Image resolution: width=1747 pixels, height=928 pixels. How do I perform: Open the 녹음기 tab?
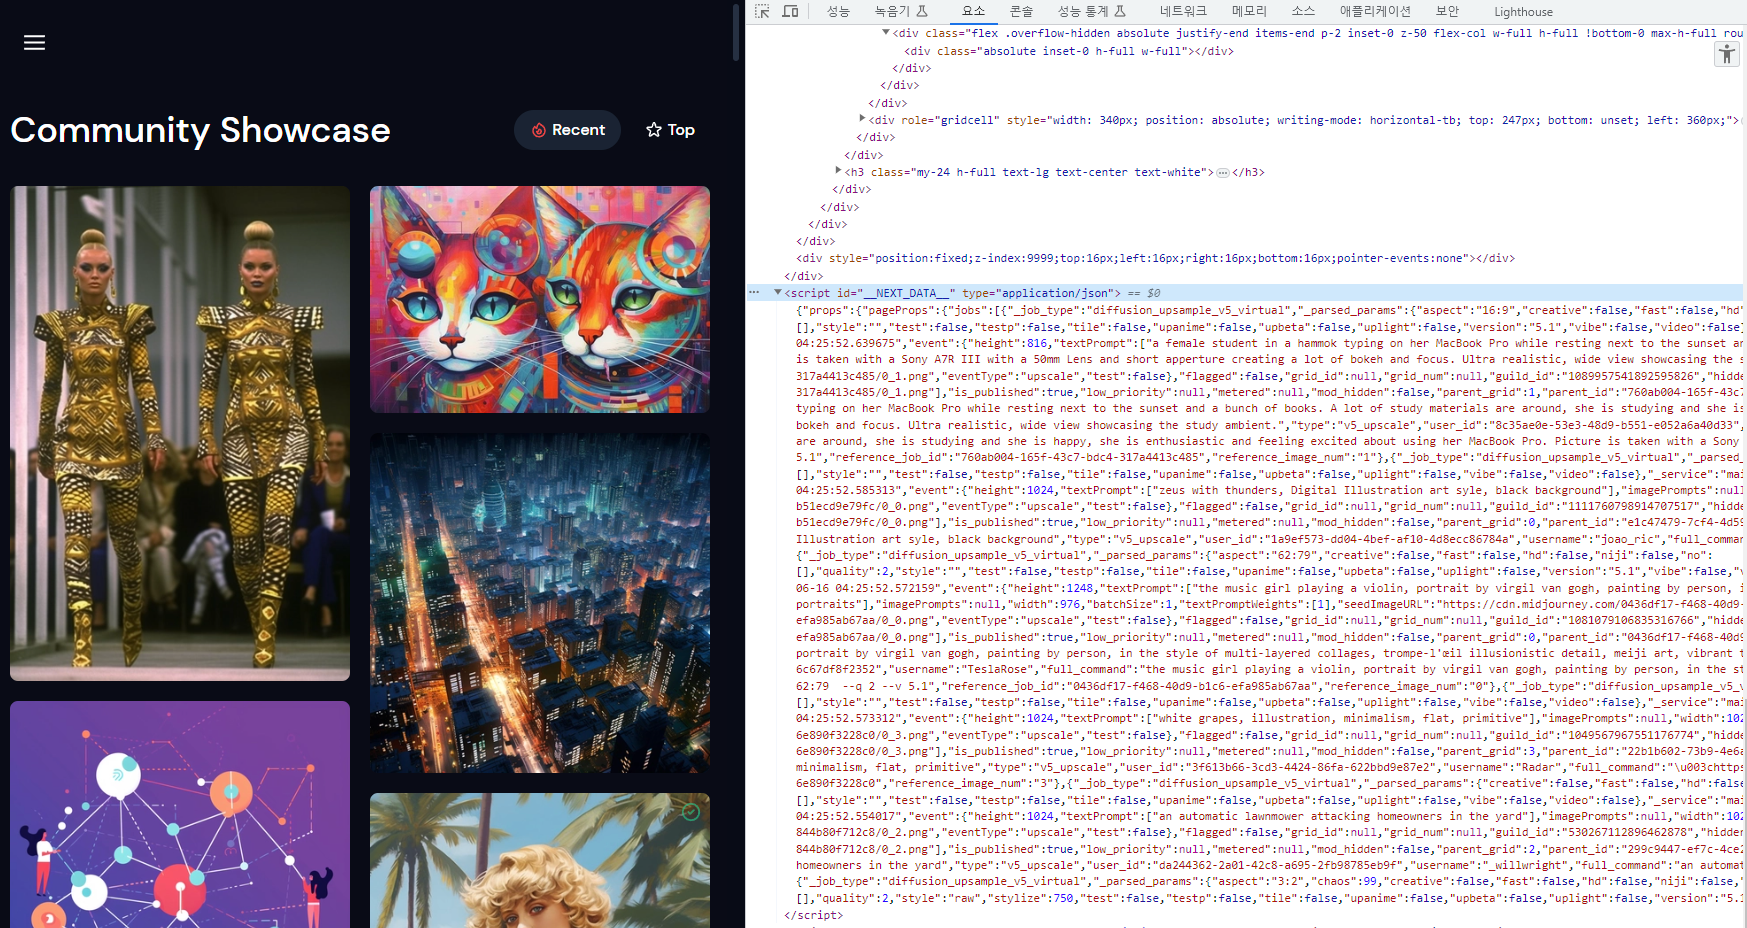coord(901,11)
